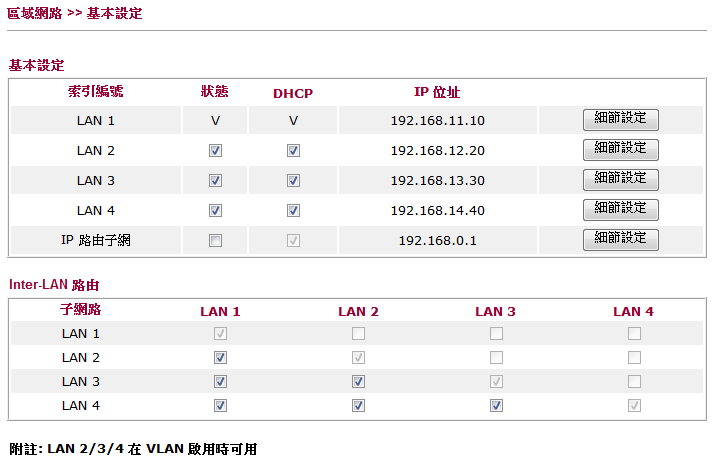
Task: Toggle Inter-LAN routing LAN 4 to LAN 2
Action: pos(358,405)
